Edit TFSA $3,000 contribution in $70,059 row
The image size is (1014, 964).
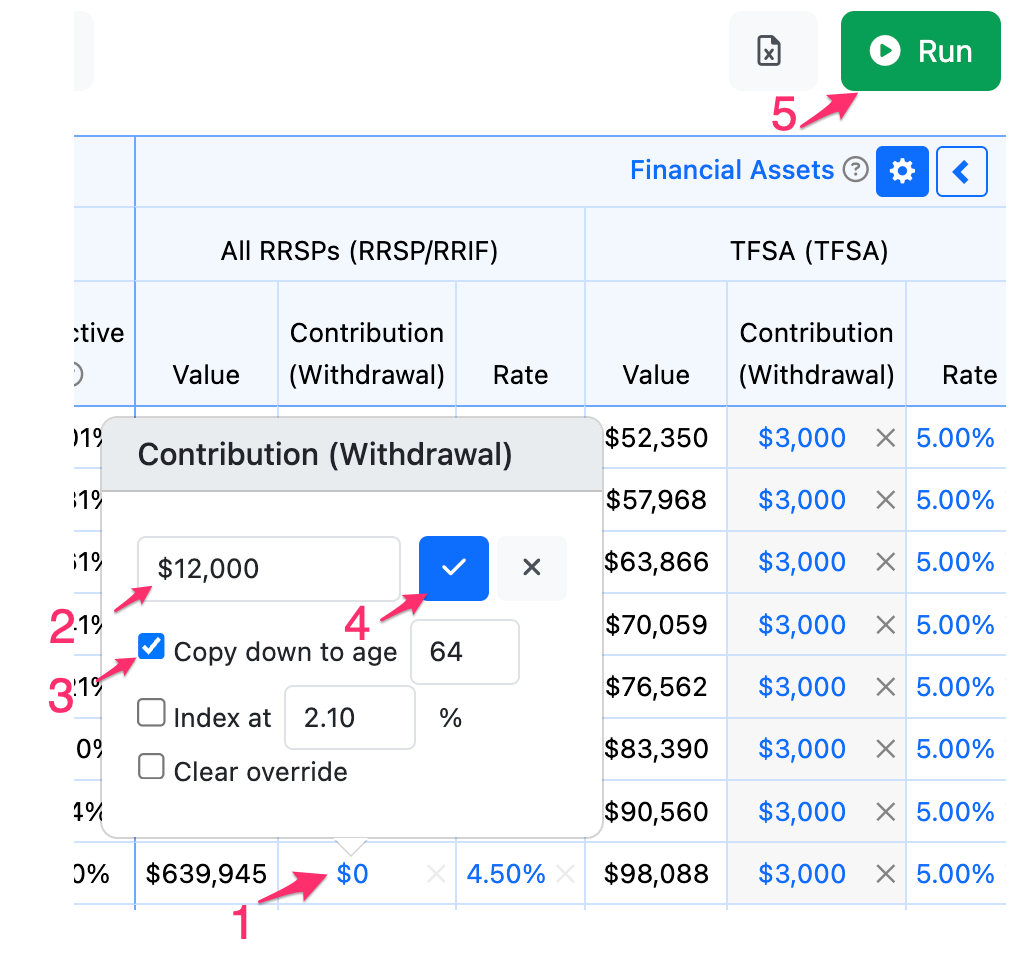[x=802, y=625]
